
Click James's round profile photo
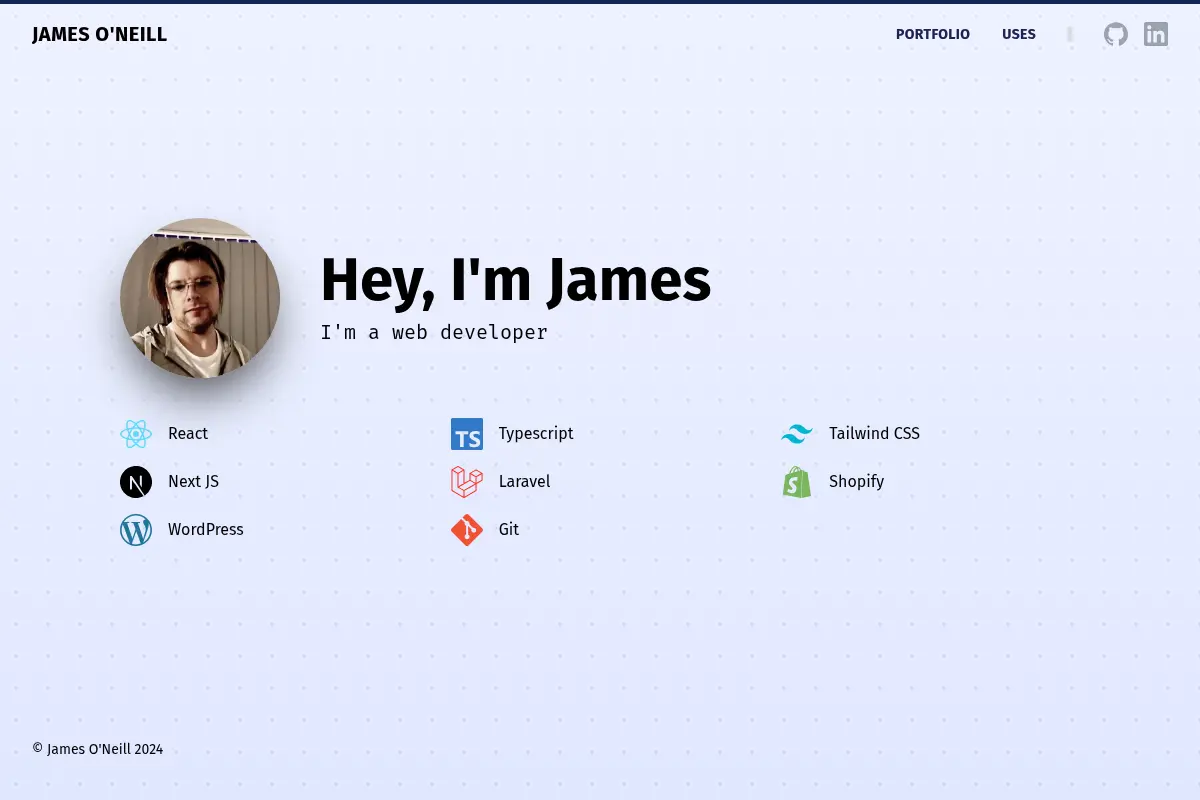tap(200, 298)
